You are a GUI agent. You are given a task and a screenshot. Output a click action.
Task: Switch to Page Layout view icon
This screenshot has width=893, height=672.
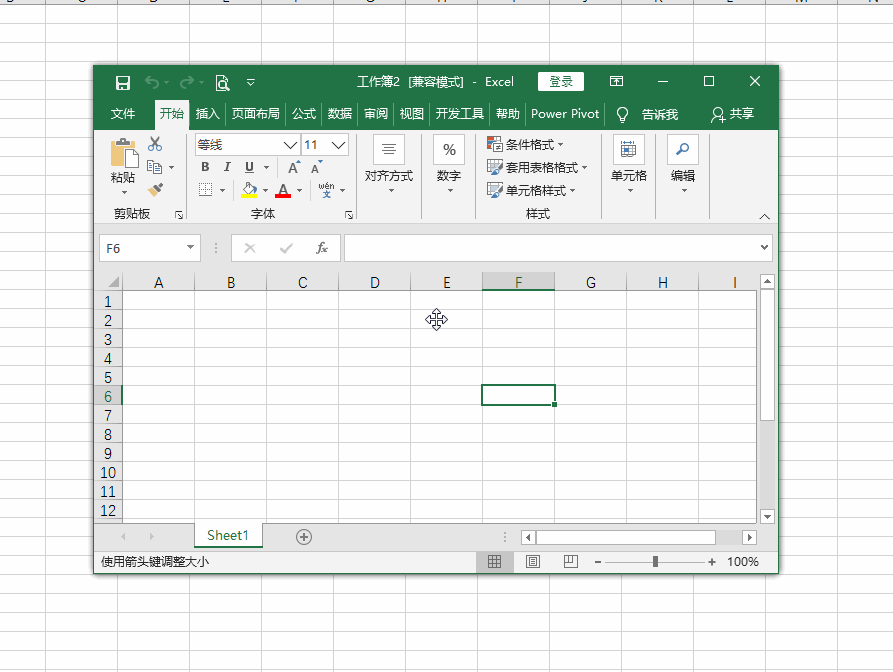click(x=532, y=562)
